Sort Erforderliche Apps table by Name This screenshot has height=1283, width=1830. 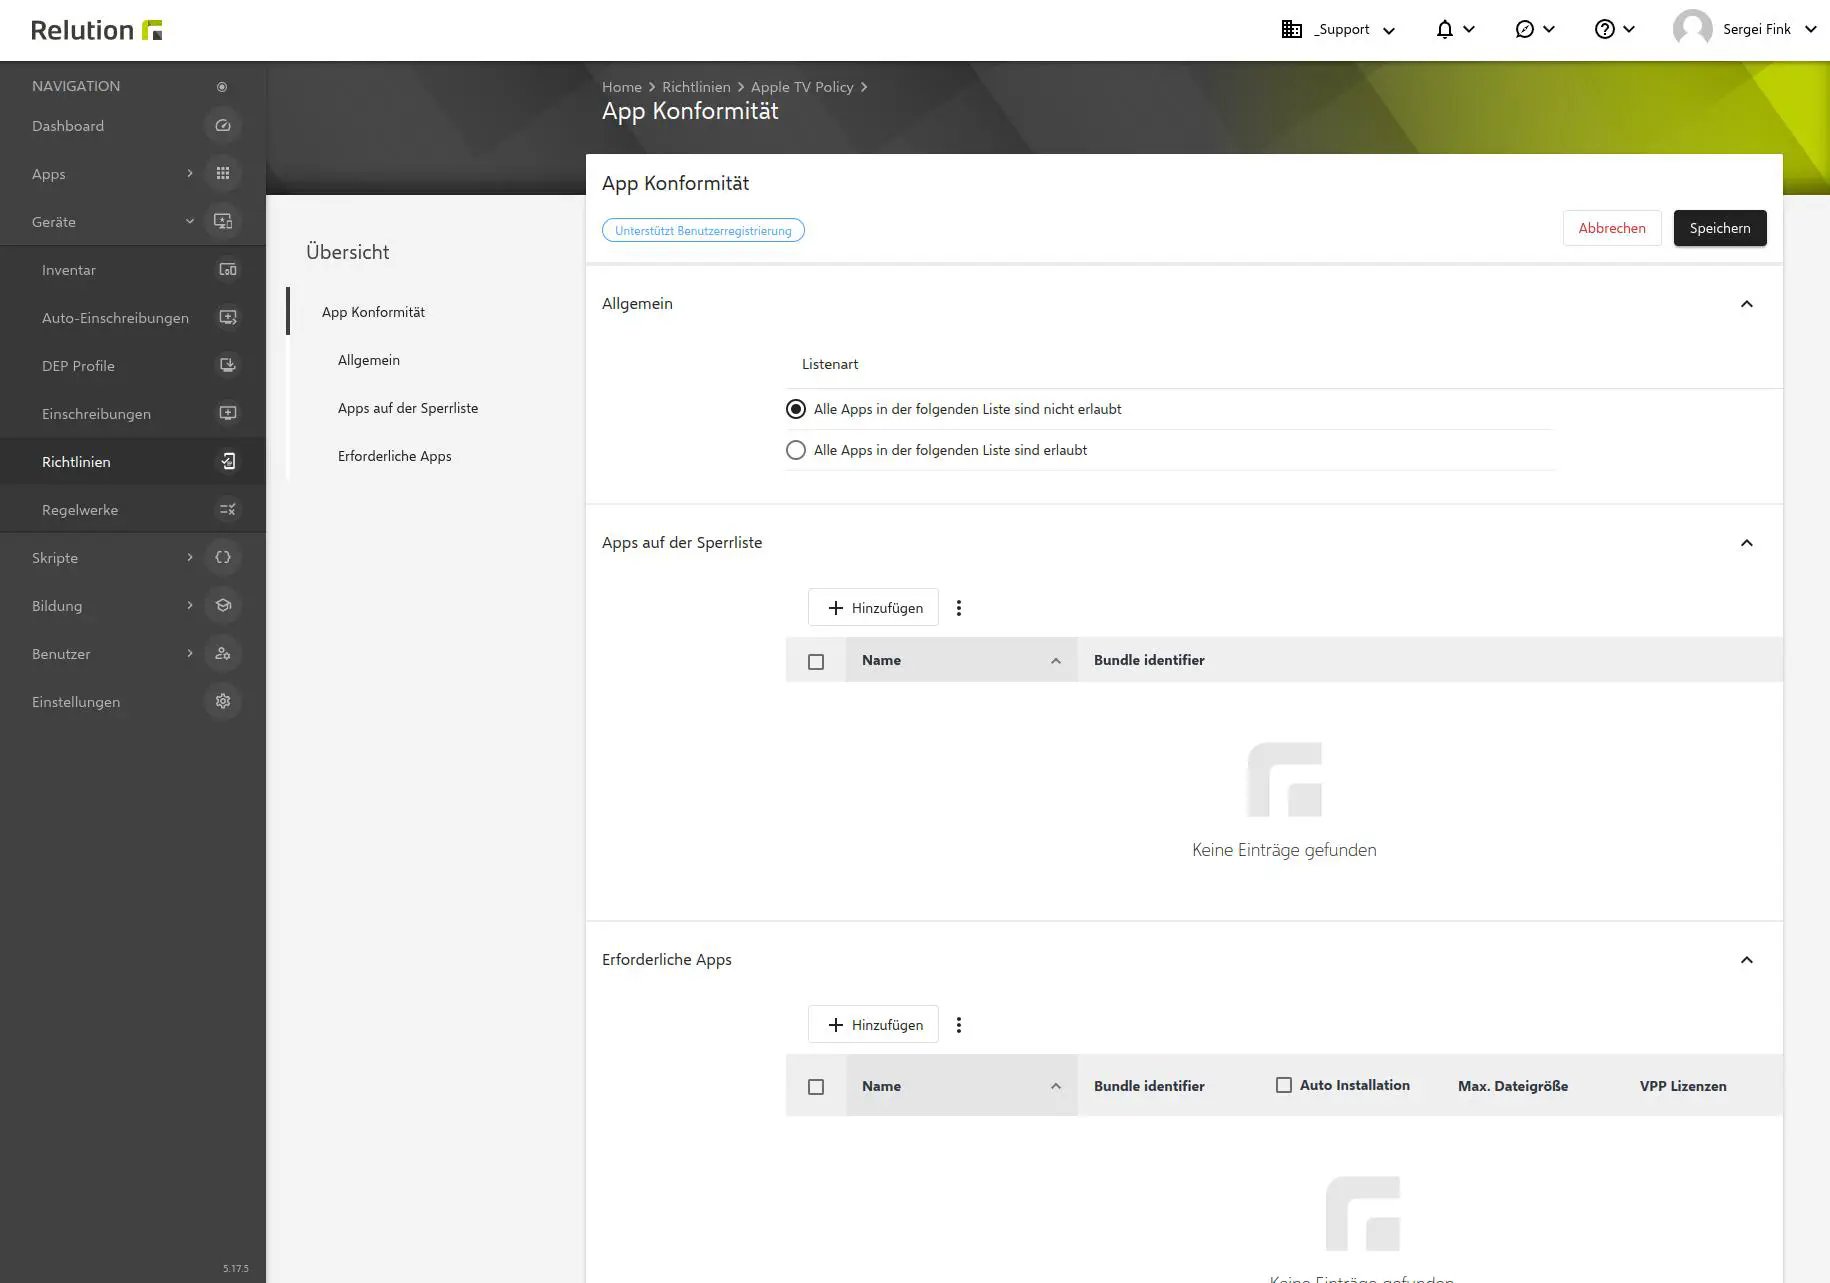pos(961,1086)
